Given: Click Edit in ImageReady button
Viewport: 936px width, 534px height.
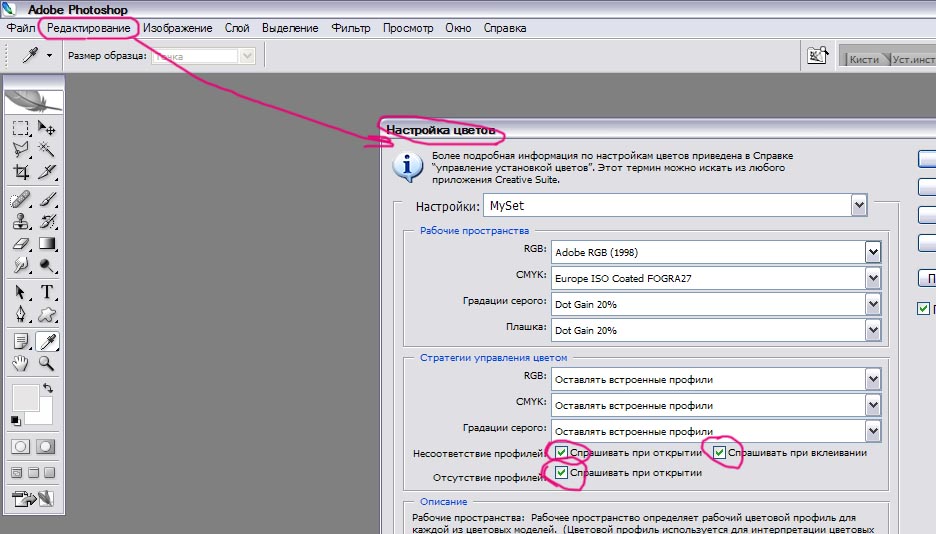Looking at the screenshot, I should [33, 498].
